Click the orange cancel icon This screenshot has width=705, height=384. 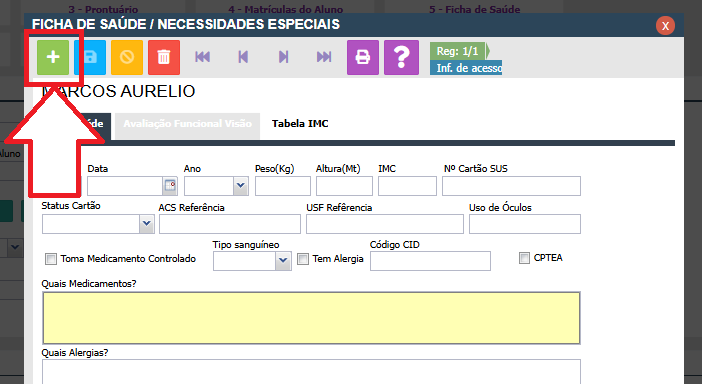pyautogui.click(x=127, y=57)
